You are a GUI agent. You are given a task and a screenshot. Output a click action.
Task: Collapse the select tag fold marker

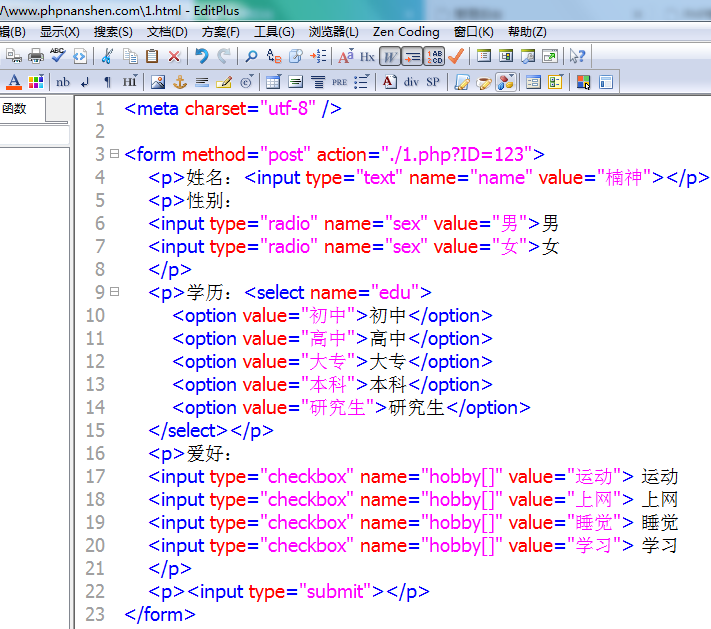click(114, 292)
